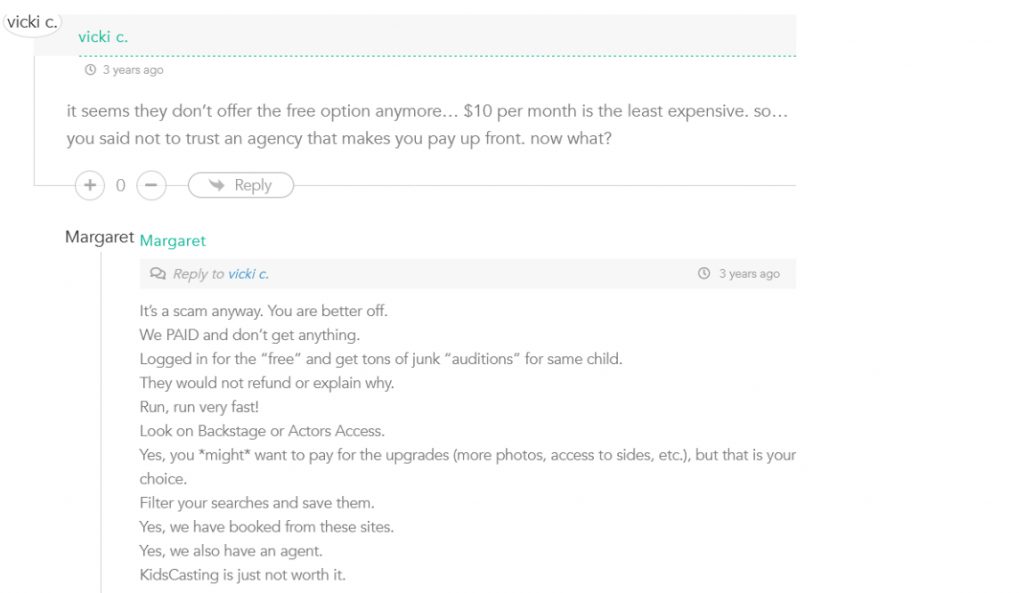Viewport: 1024px width, 593px height.
Task: Click the "Look on Backstage or Actors Access" line
Action: tap(262, 431)
